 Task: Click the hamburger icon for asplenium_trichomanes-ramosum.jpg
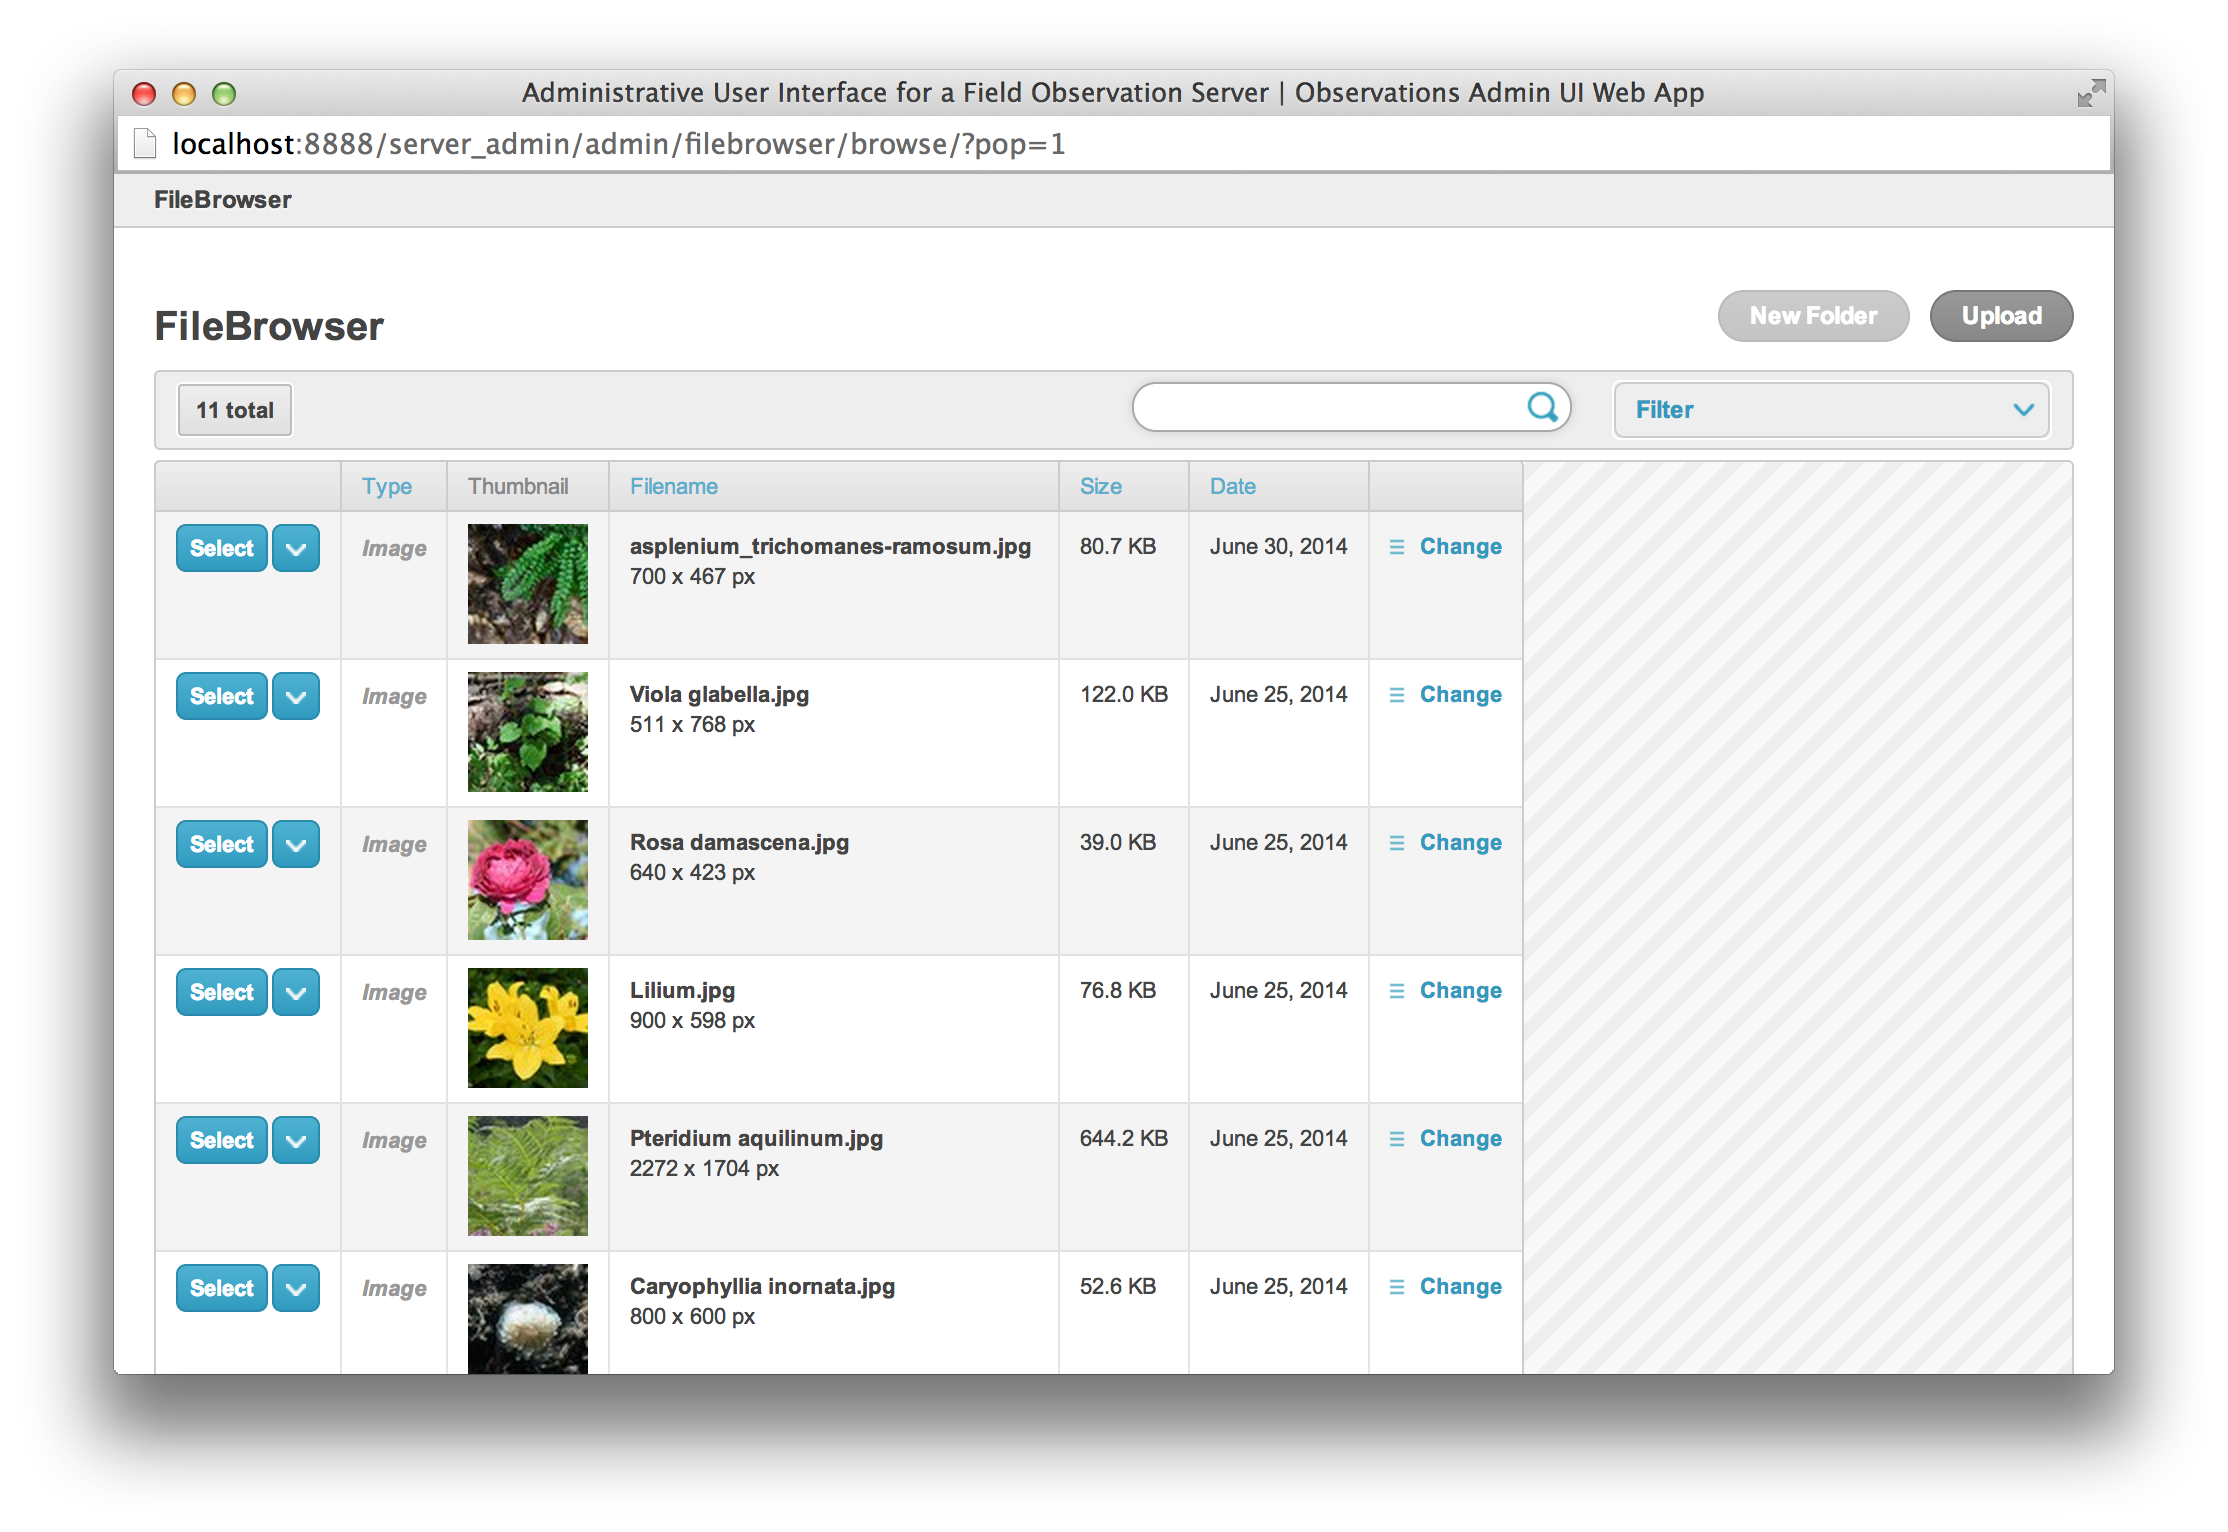click(1396, 547)
